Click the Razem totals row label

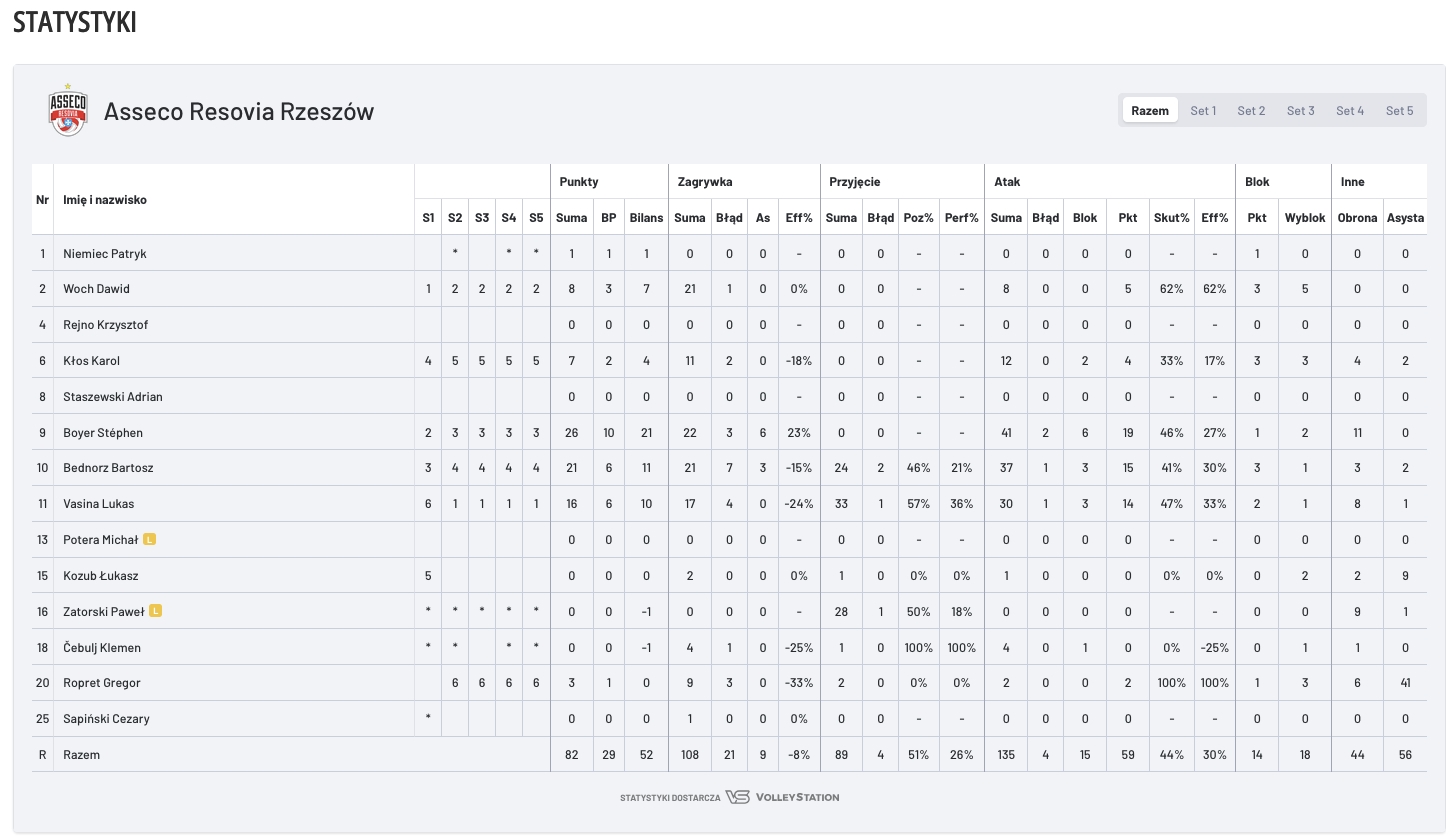pos(81,755)
